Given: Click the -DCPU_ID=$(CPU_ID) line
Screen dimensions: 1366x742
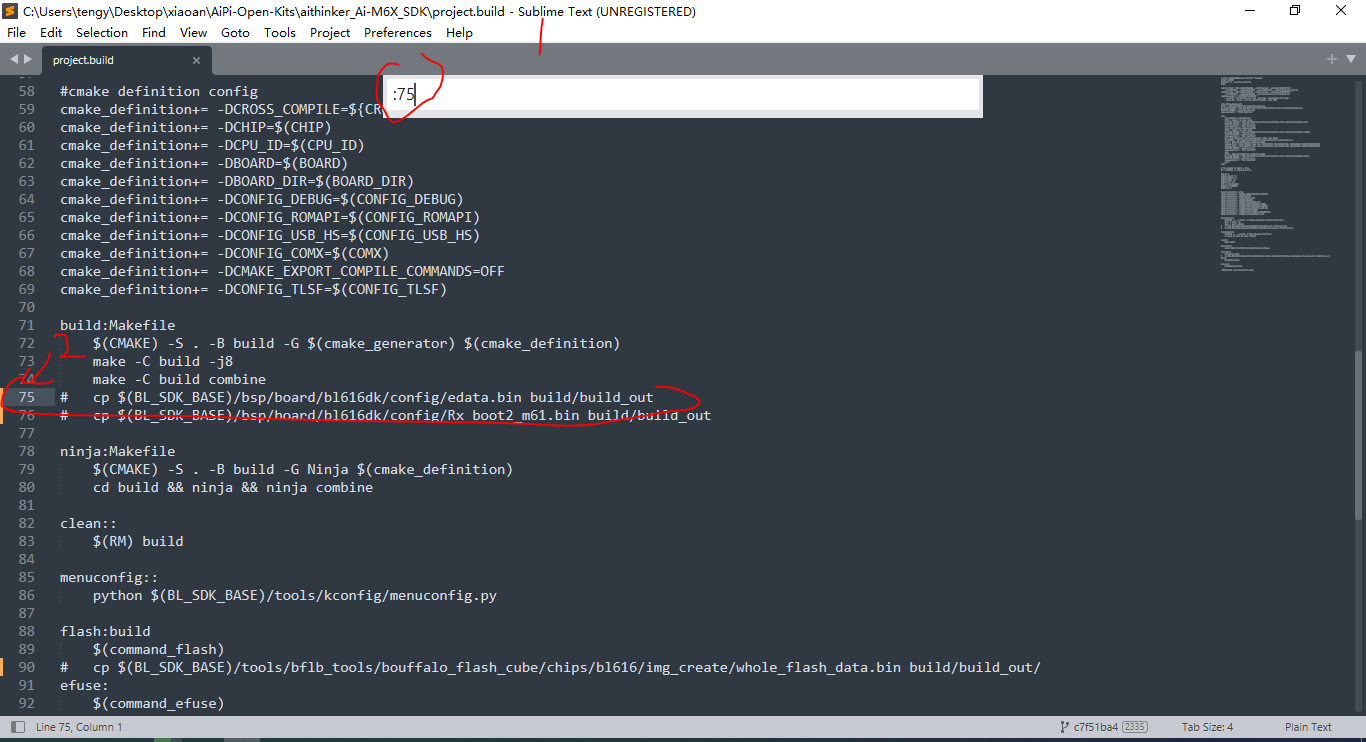Looking at the screenshot, I should coord(212,145).
